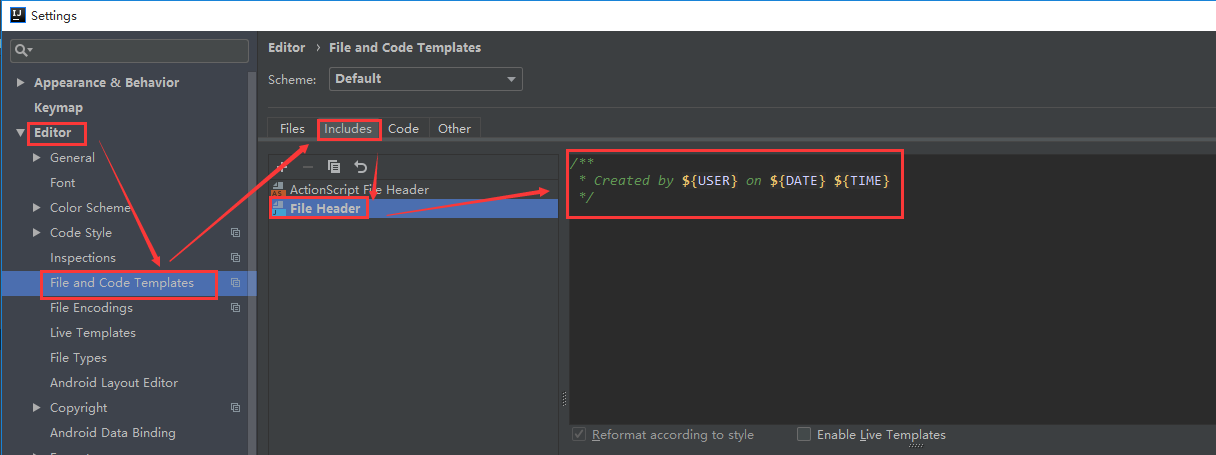Click the add template plus icon
This screenshot has height=455, width=1216.
pos(282,167)
